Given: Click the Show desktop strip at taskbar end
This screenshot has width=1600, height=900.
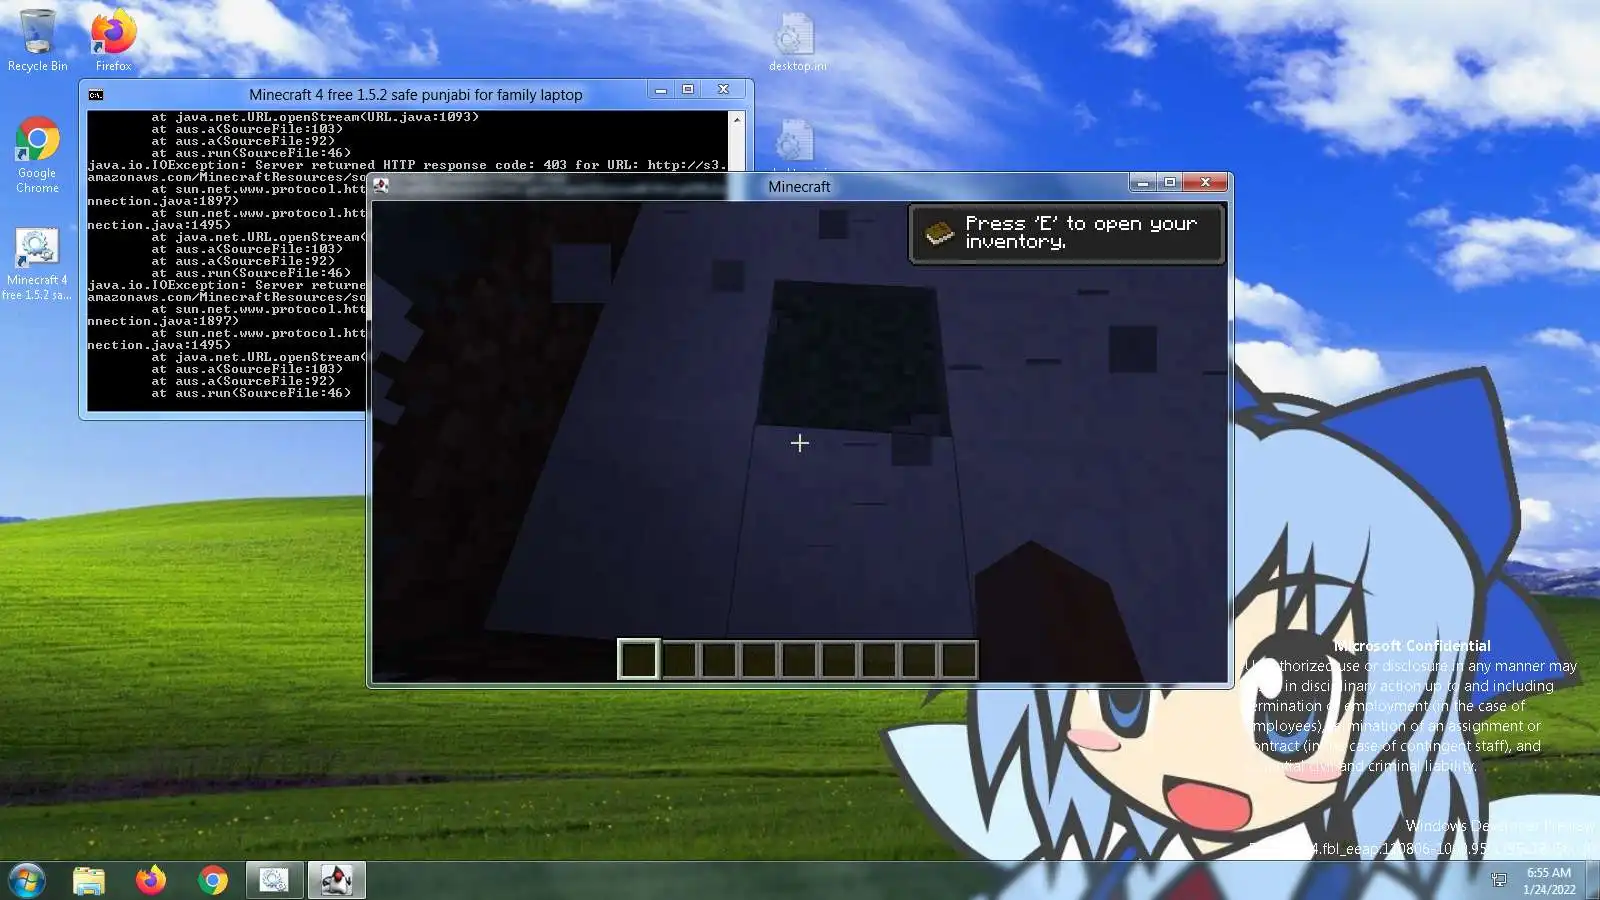Looking at the screenshot, I should click(1592, 880).
